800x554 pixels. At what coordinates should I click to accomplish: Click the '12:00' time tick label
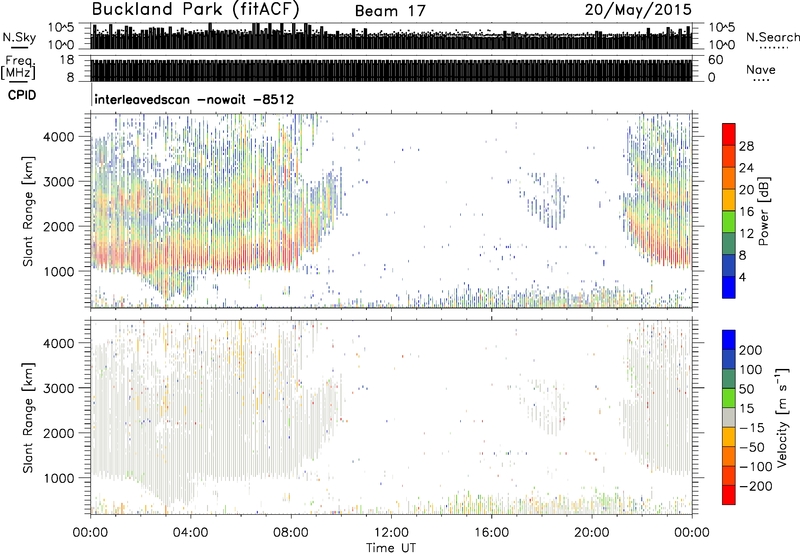click(391, 533)
